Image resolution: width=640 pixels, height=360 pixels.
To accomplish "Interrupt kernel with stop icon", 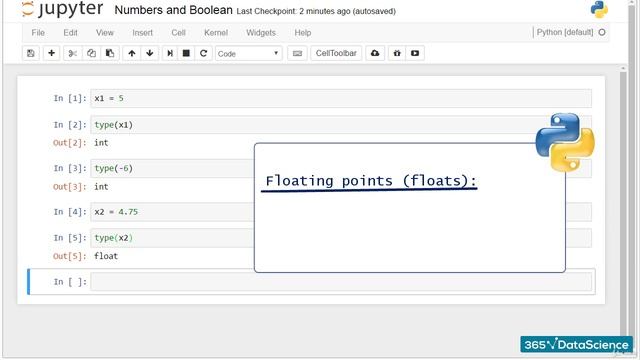I will coord(186,53).
